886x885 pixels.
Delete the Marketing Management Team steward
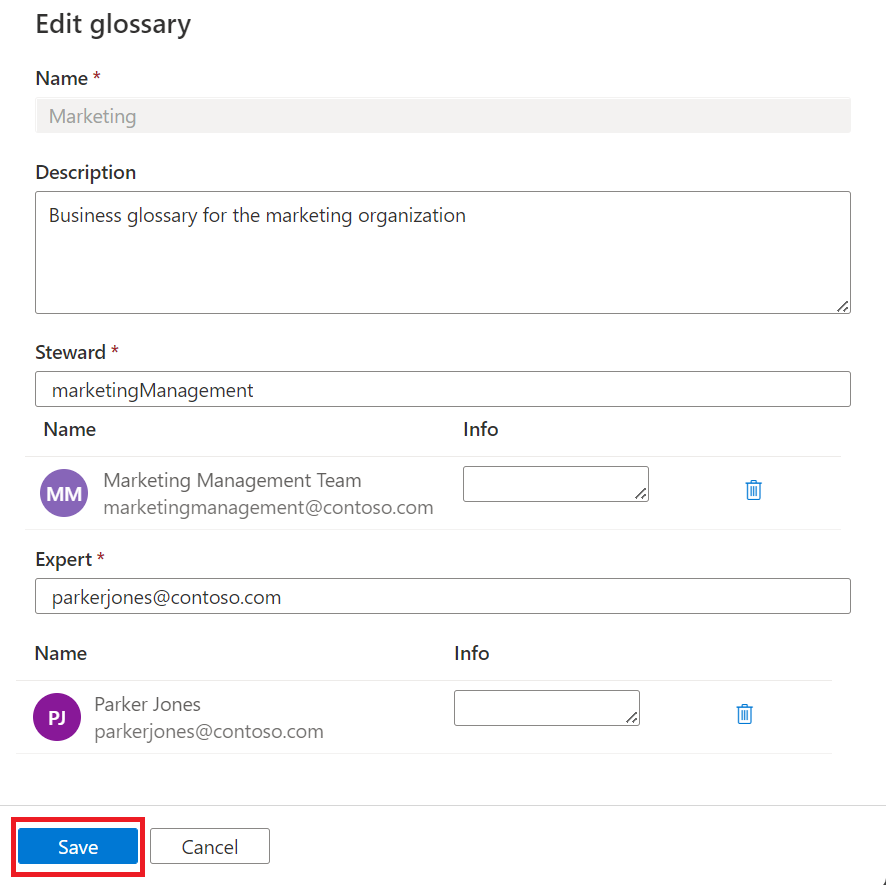pyautogui.click(x=754, y=490)
